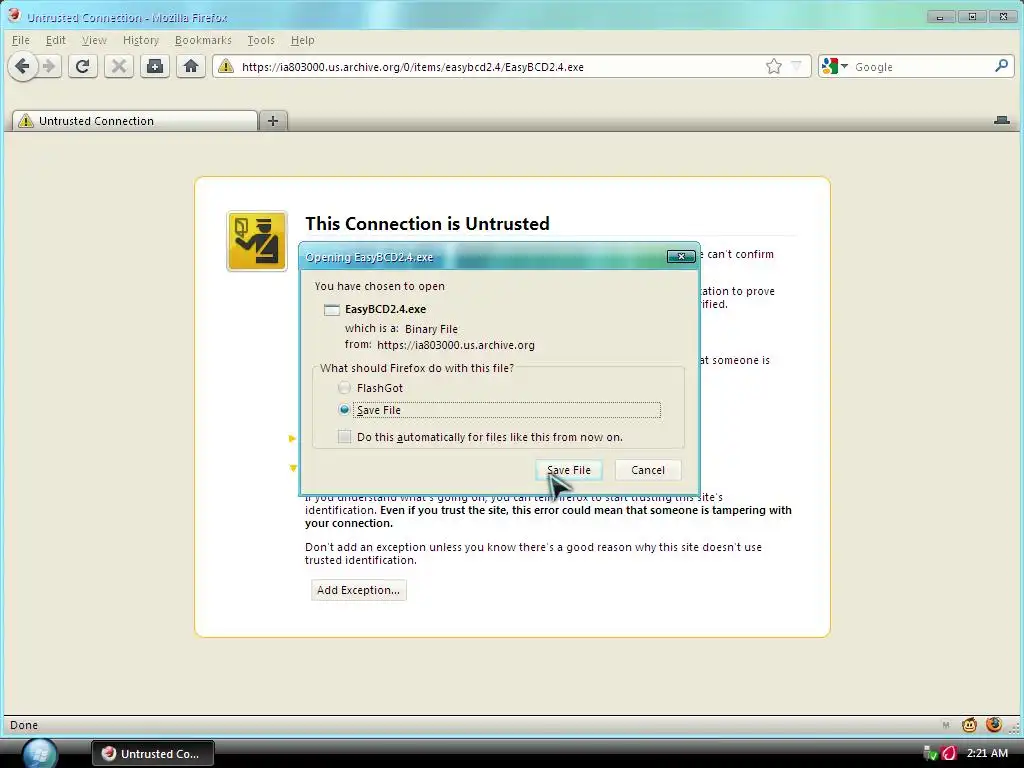Go to the Home page
Screen dimensions: 1024x768
pos(191,66)
